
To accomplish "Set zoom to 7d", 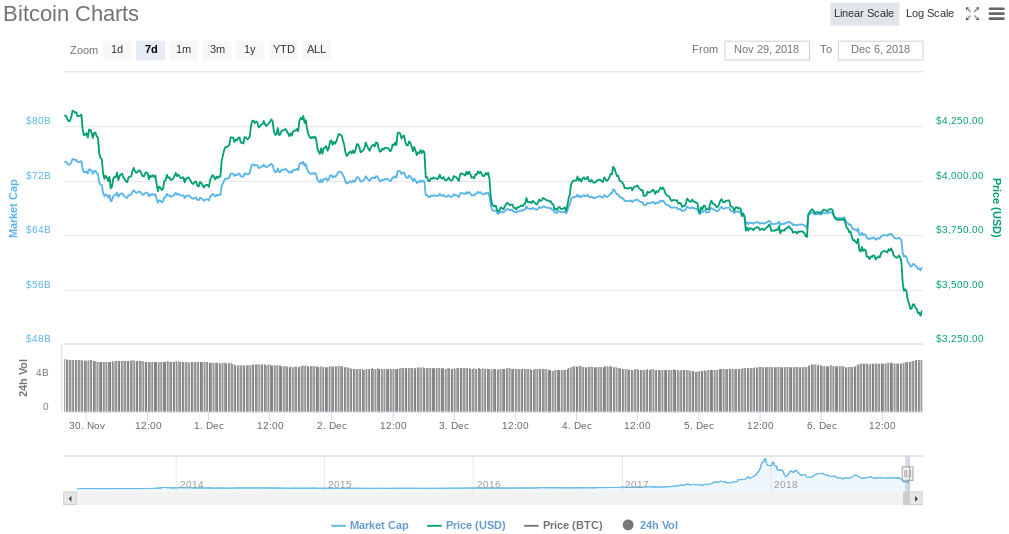I will (x=151, y=50).
